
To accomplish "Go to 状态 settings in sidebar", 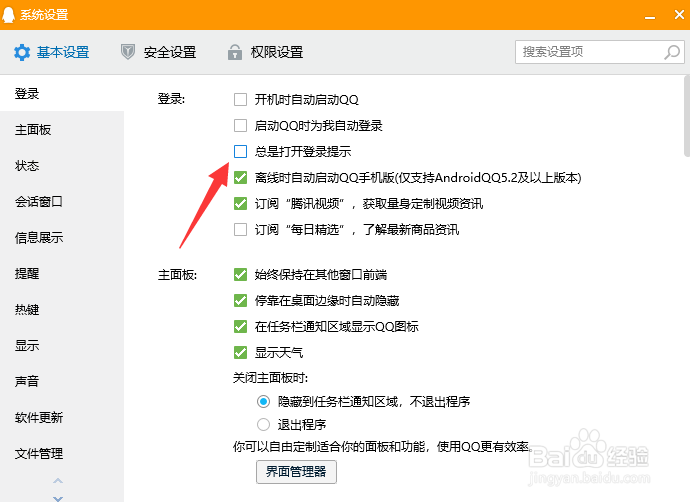I will pos(62,166).
